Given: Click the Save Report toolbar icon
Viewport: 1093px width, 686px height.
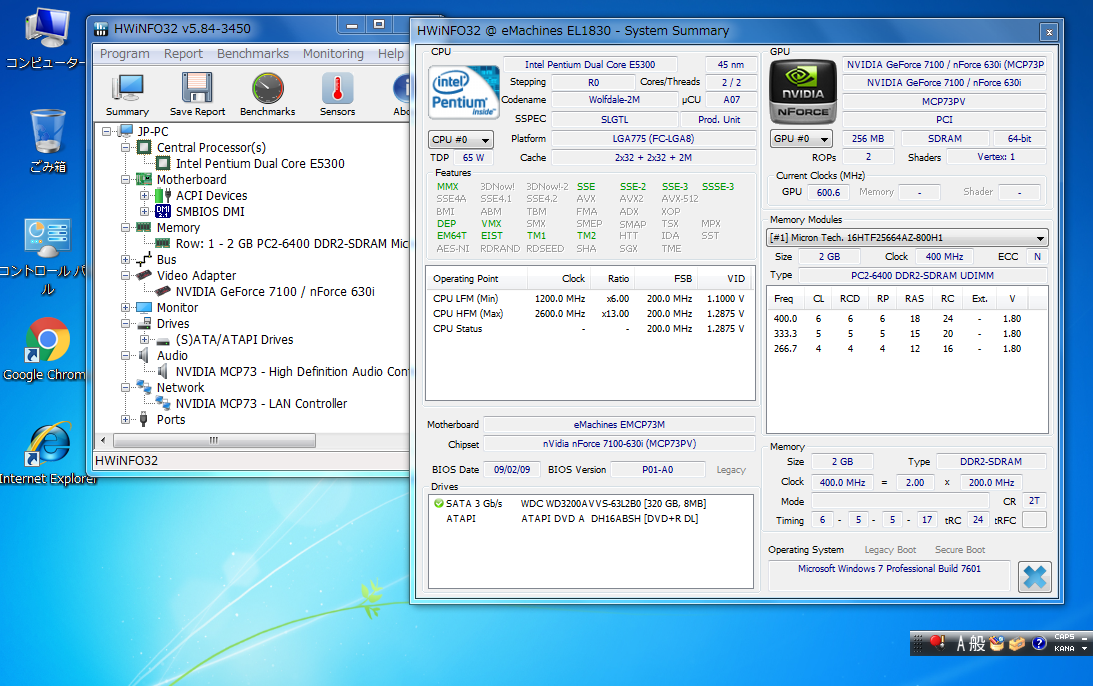Looking at the screenshot, I should [196, 94].
